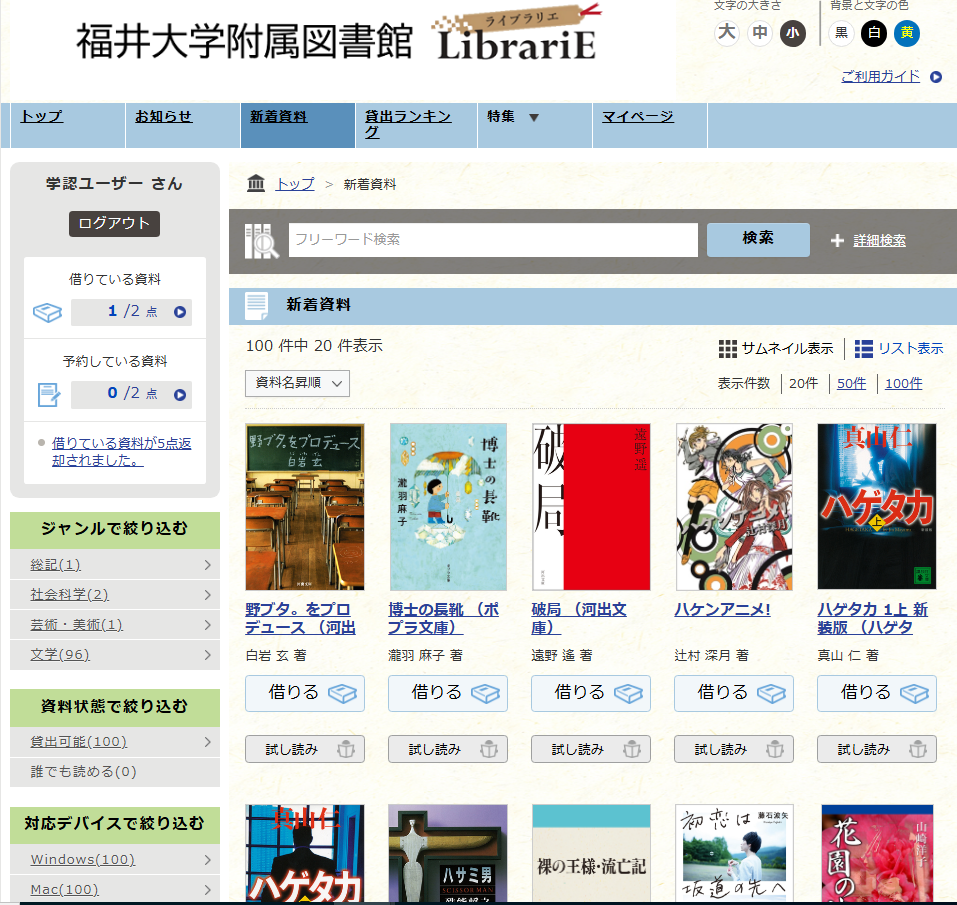
Task: Switch to list view icon
Action: [x=863, y=349]
